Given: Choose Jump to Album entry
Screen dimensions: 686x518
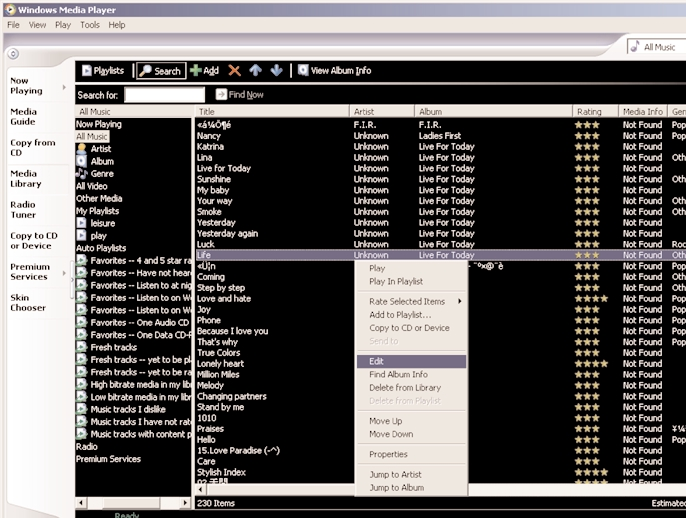Looking at the screenshot, I should click(411, 487).
